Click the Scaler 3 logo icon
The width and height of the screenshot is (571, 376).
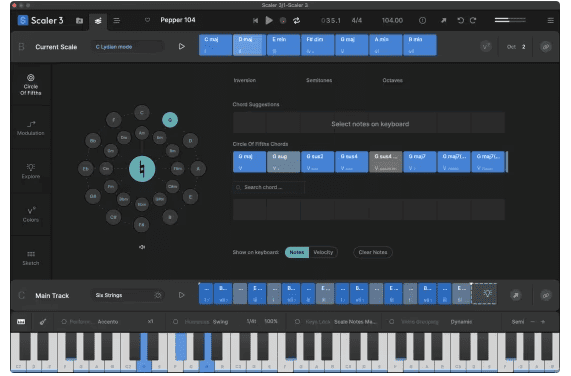pyautogui.click(x=23, y=20)
